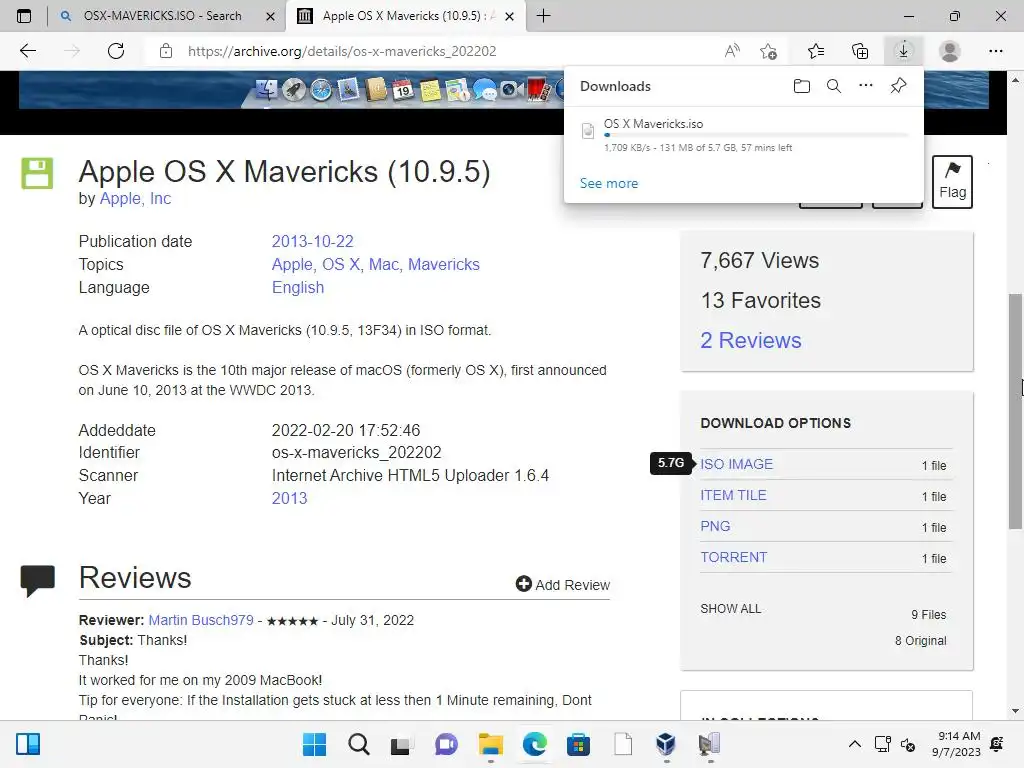The height and width of the screenshot is (768, 1024).
Task: Open a new browser tab
Action: coord(543,16)
